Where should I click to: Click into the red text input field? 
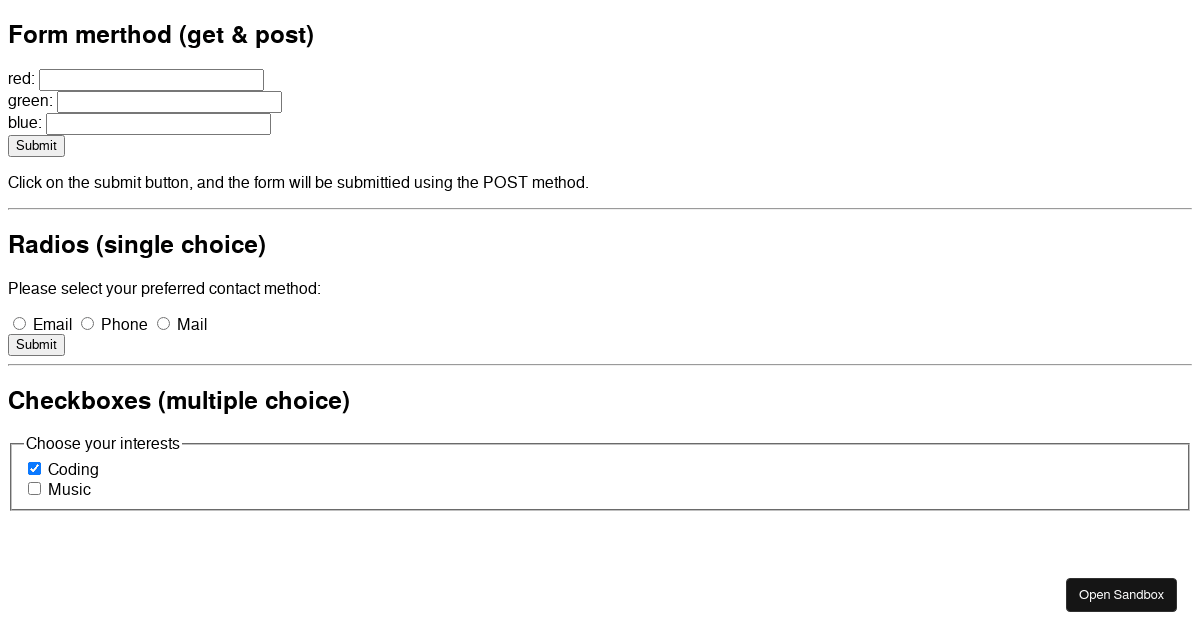(151, 80)
